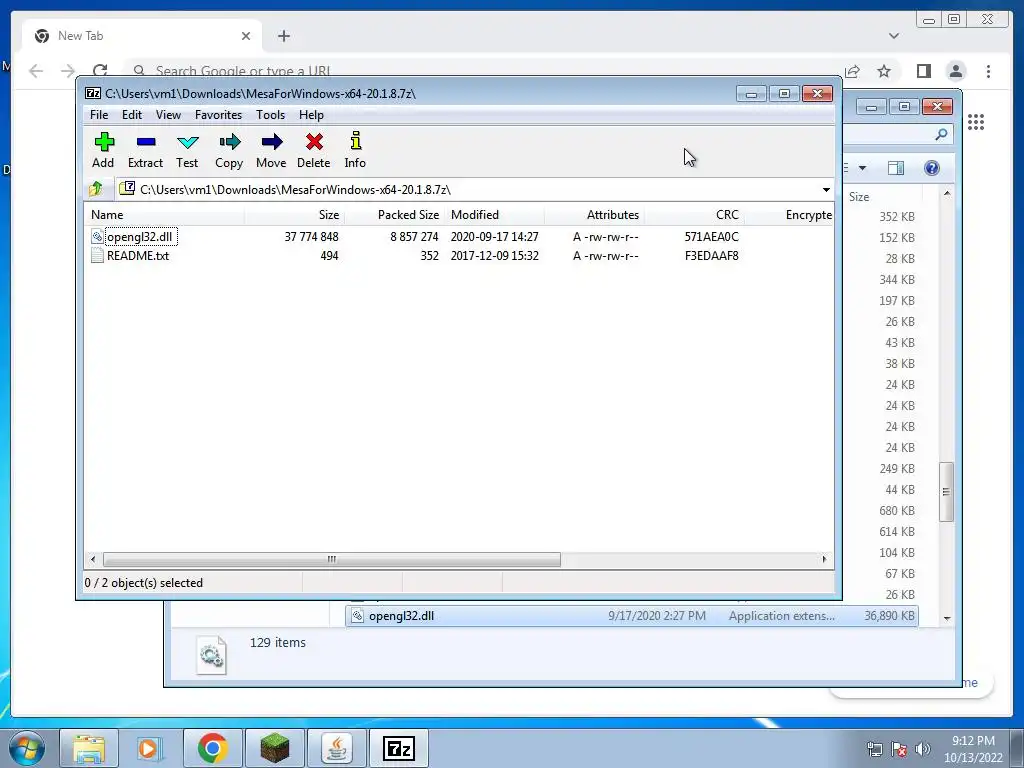Click the 8 857 274 packed size value

414,237
